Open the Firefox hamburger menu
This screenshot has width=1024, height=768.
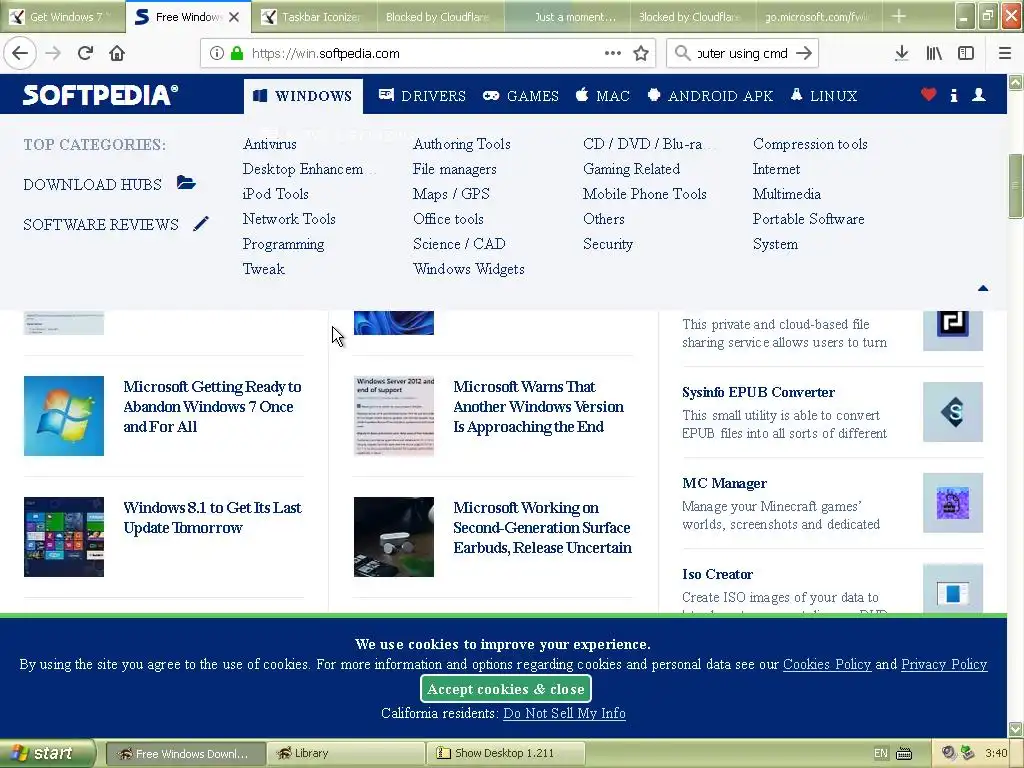point(1005,54)
